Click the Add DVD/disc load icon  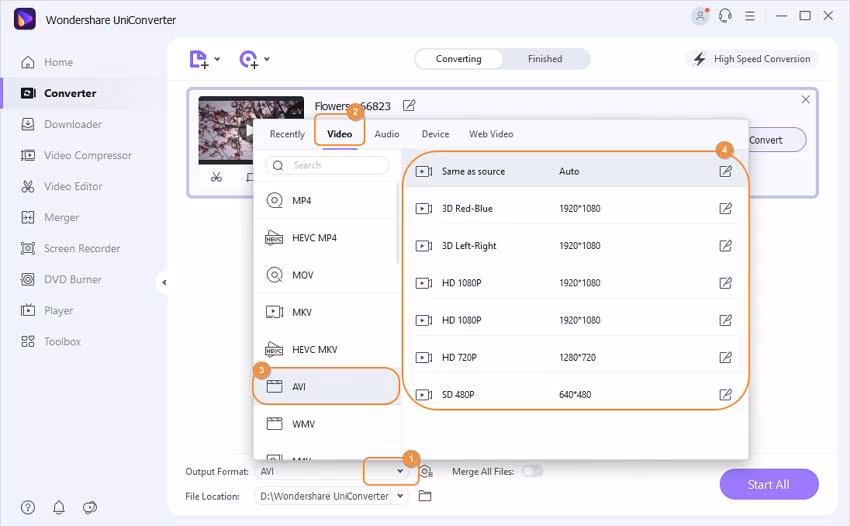point(249,59)
